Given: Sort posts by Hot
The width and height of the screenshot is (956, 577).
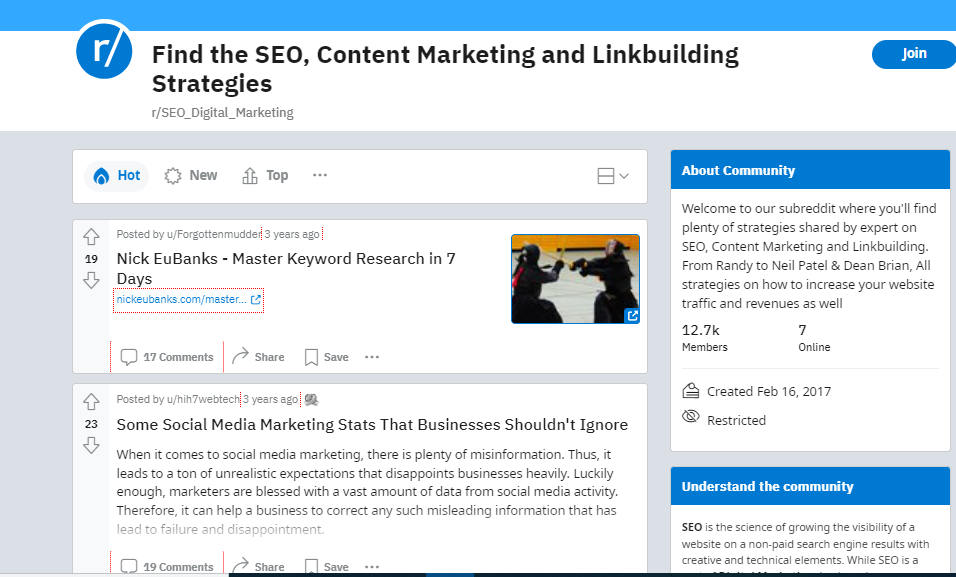Looking at the screenshot, I should coord(117,176).
